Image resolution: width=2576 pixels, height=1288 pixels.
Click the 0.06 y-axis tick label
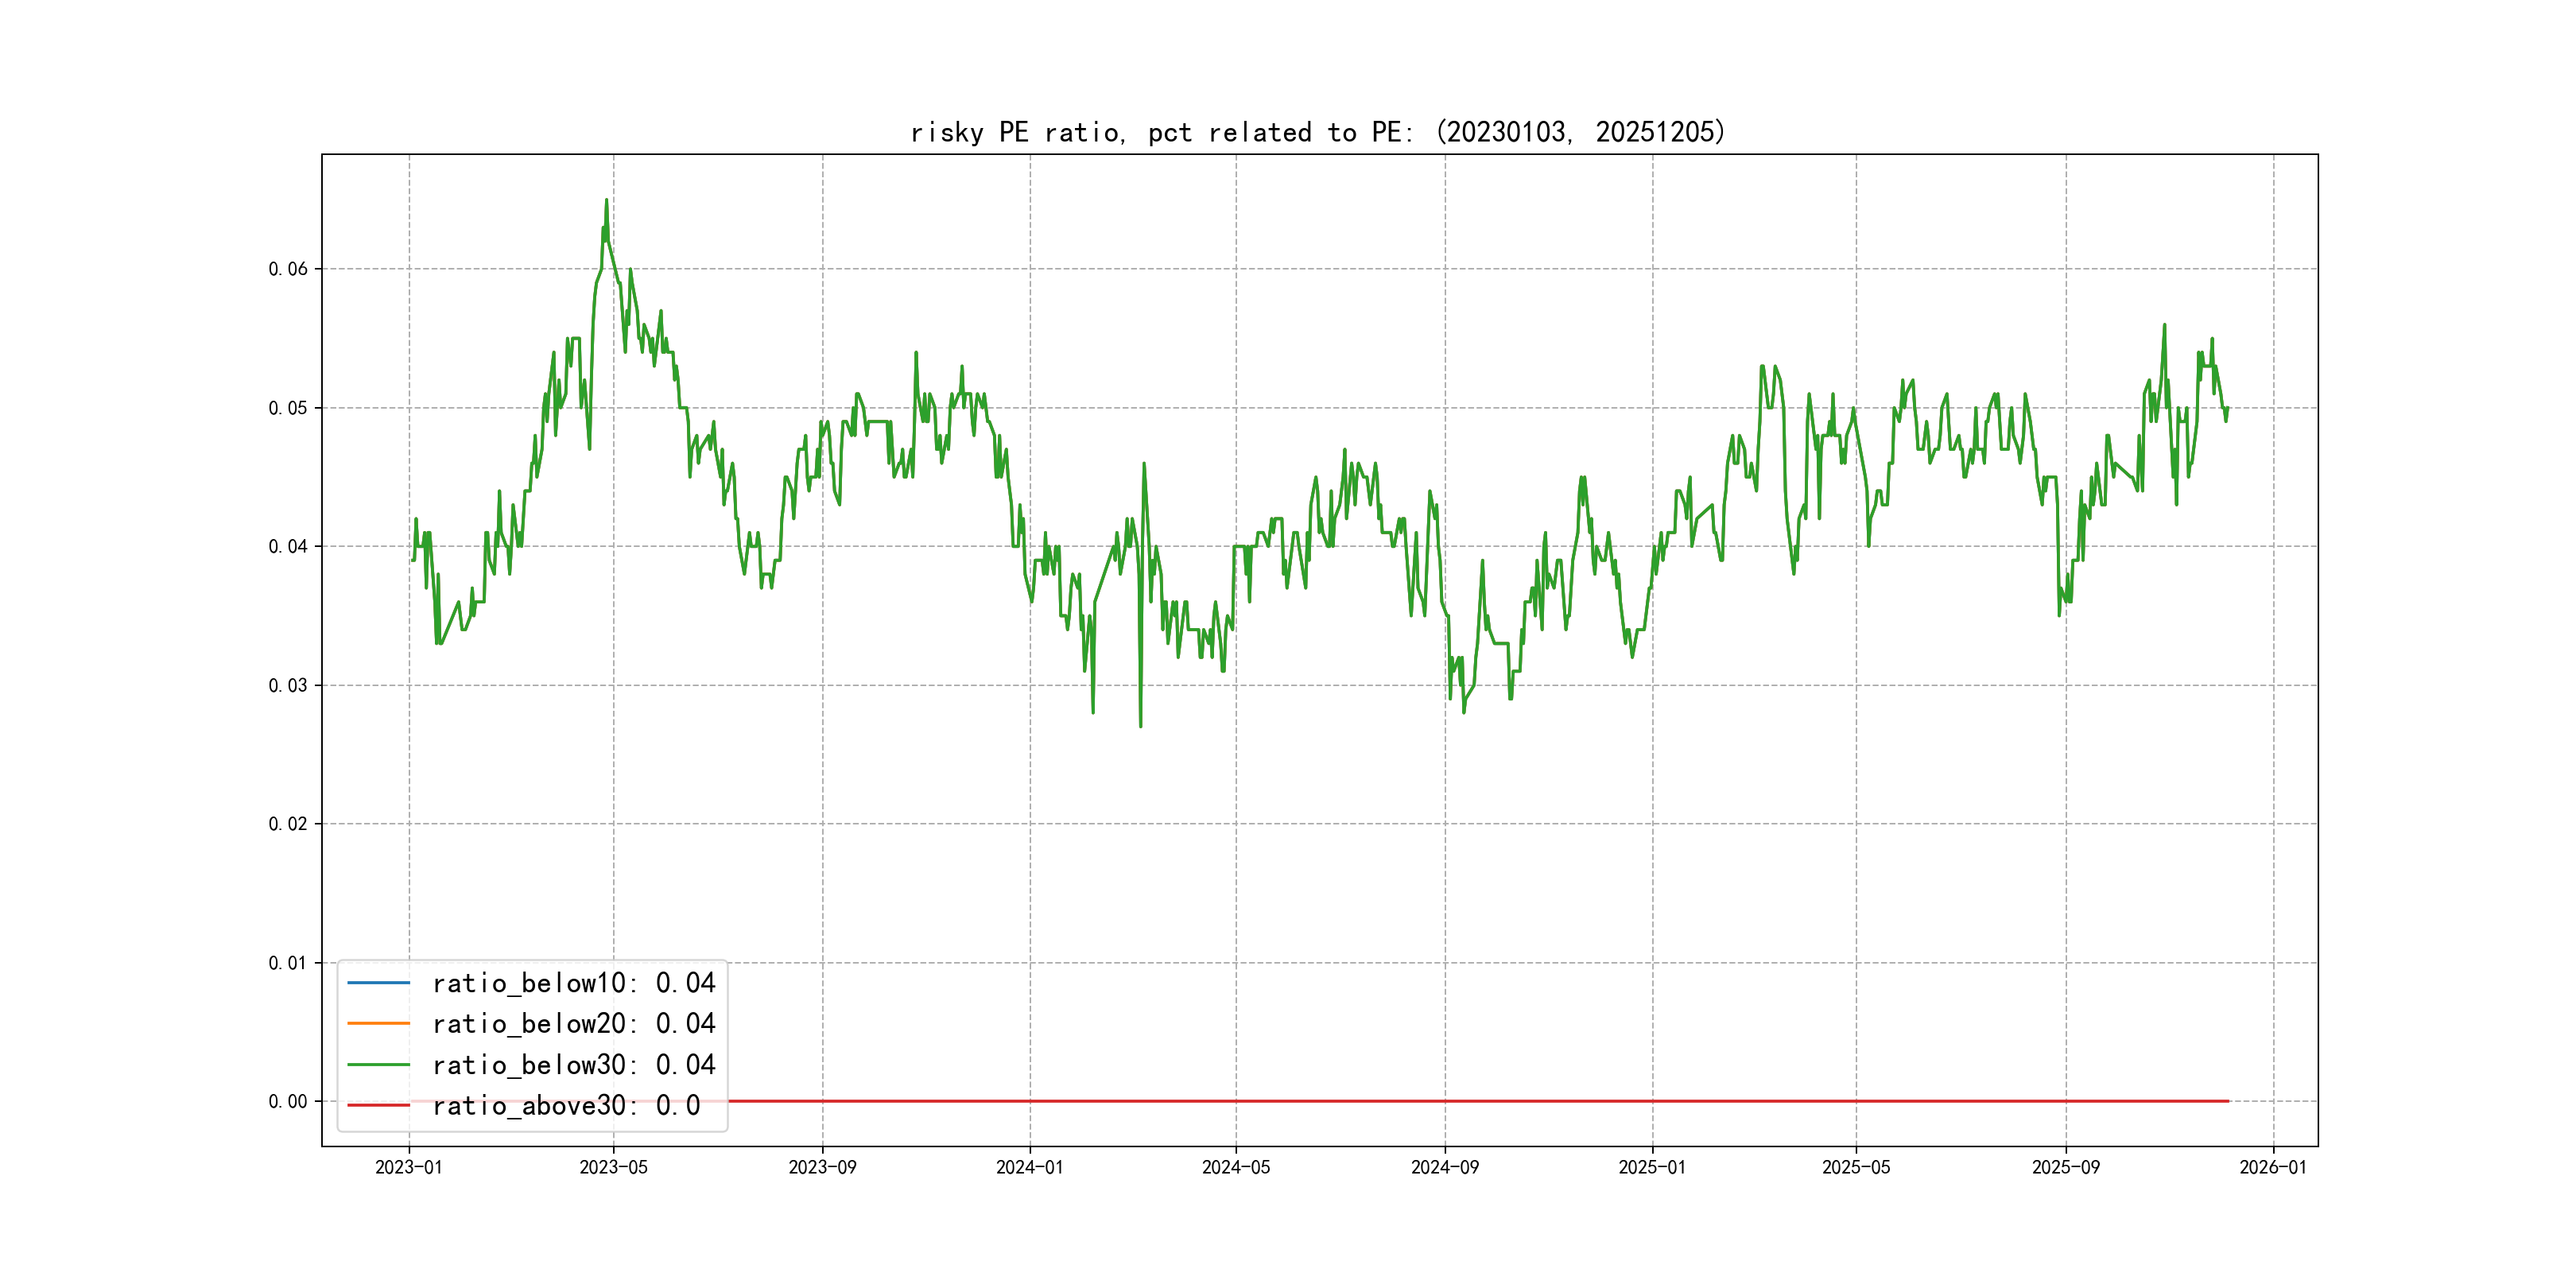(288, 269)
